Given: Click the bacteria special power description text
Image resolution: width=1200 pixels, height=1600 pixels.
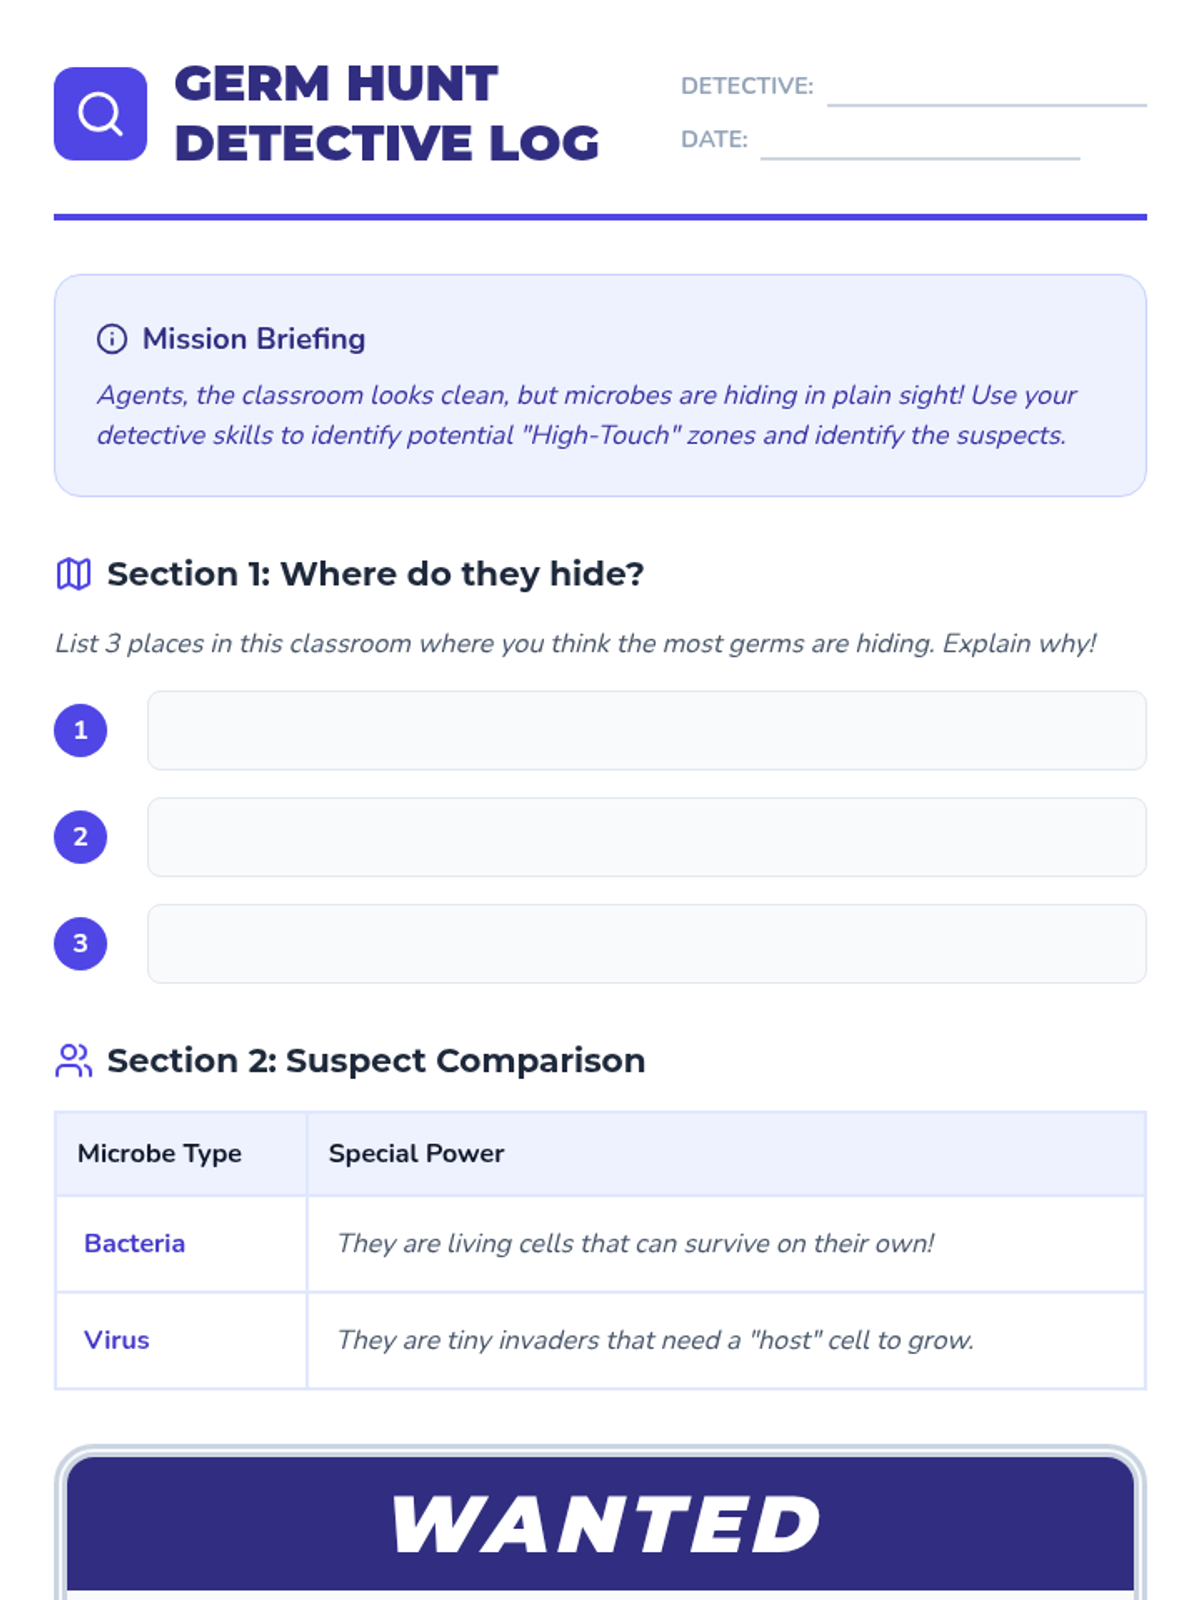Looking at the screenshot, I should tap(636, 1243).
